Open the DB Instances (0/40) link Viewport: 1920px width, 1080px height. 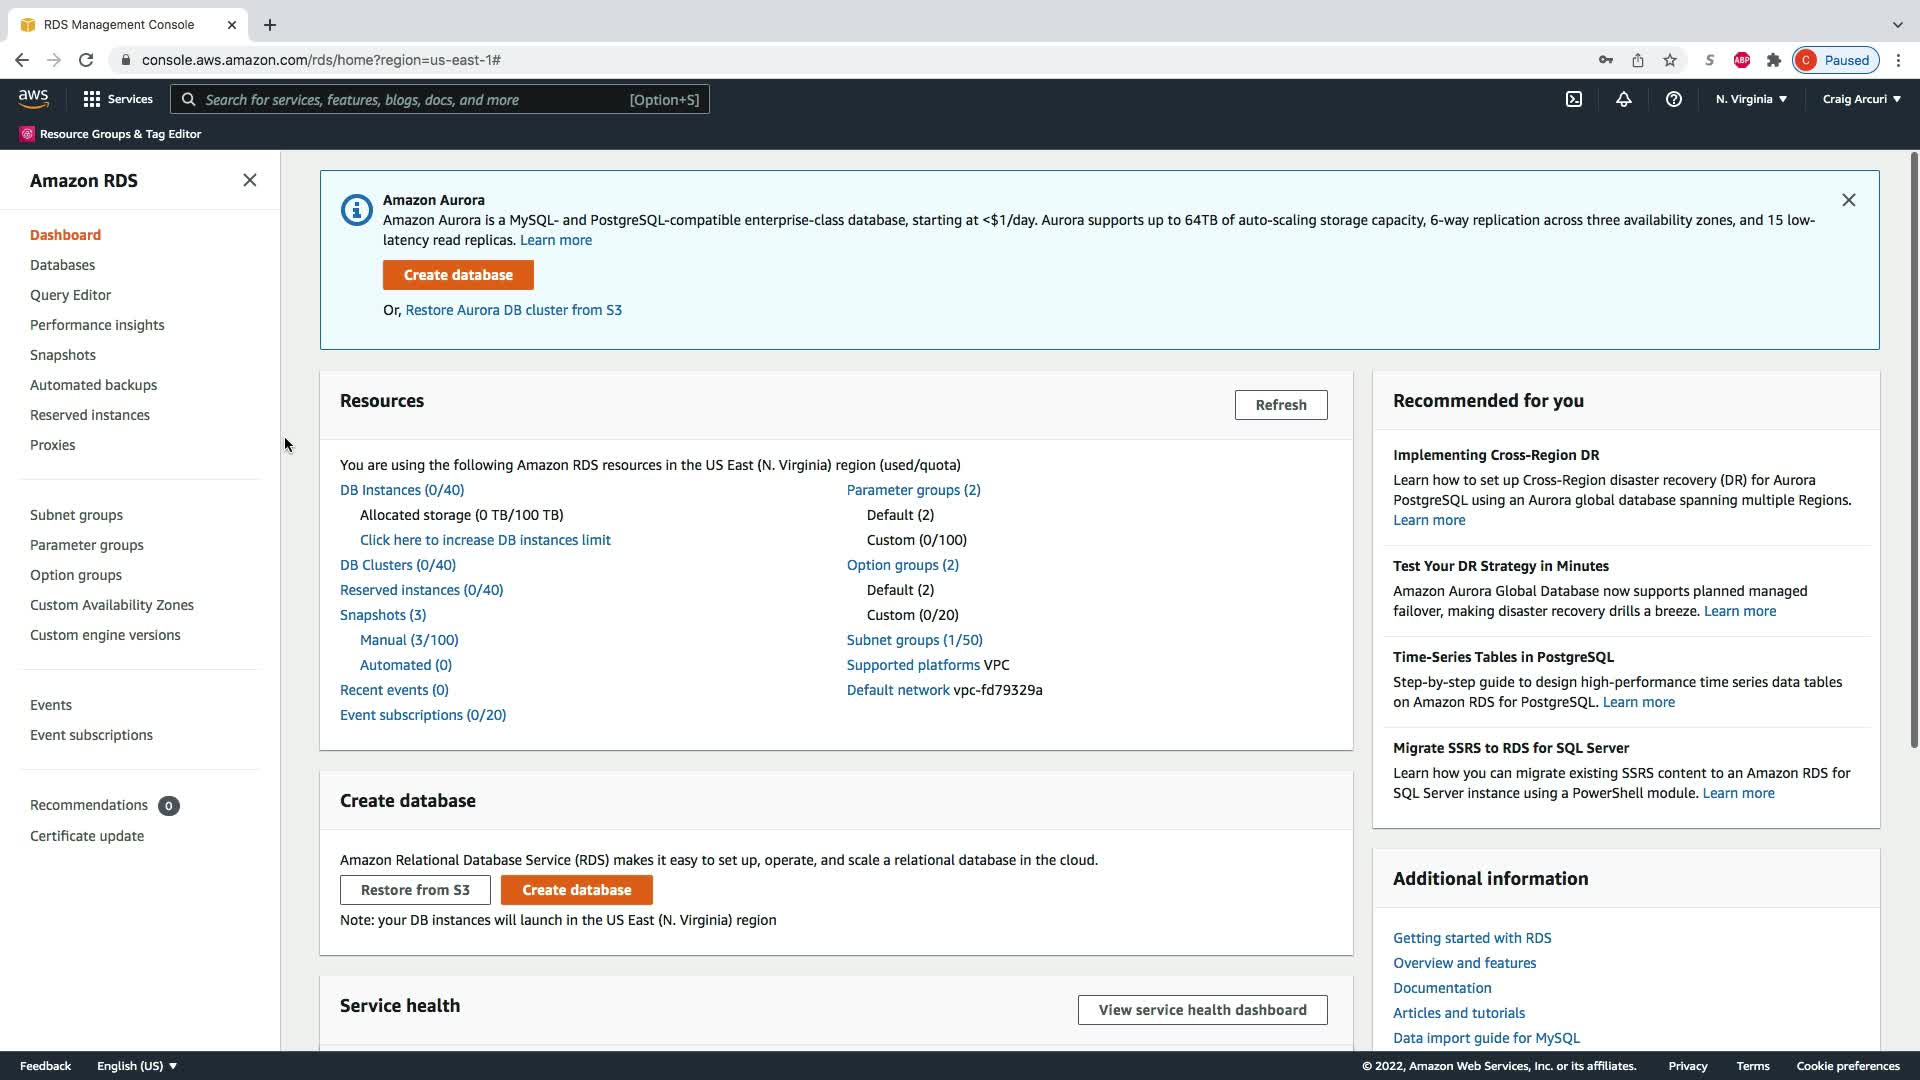tap(401, 490)
